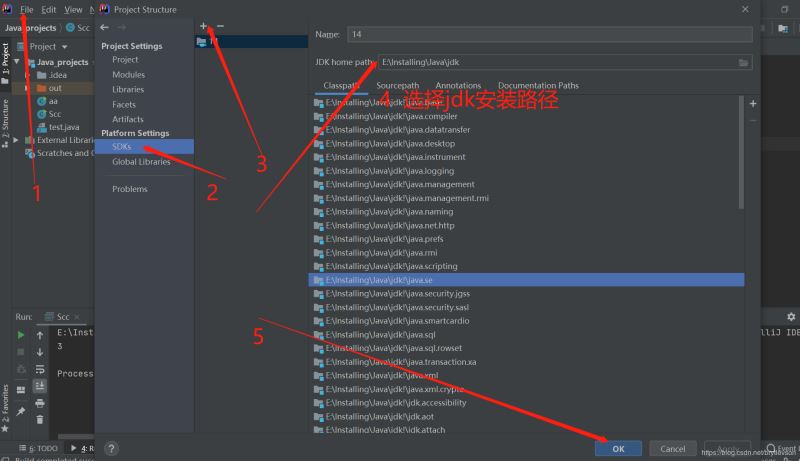Click the Cancel button
Image resolution: width=800 pixels, height=461 pixels.
click(673, 449)
